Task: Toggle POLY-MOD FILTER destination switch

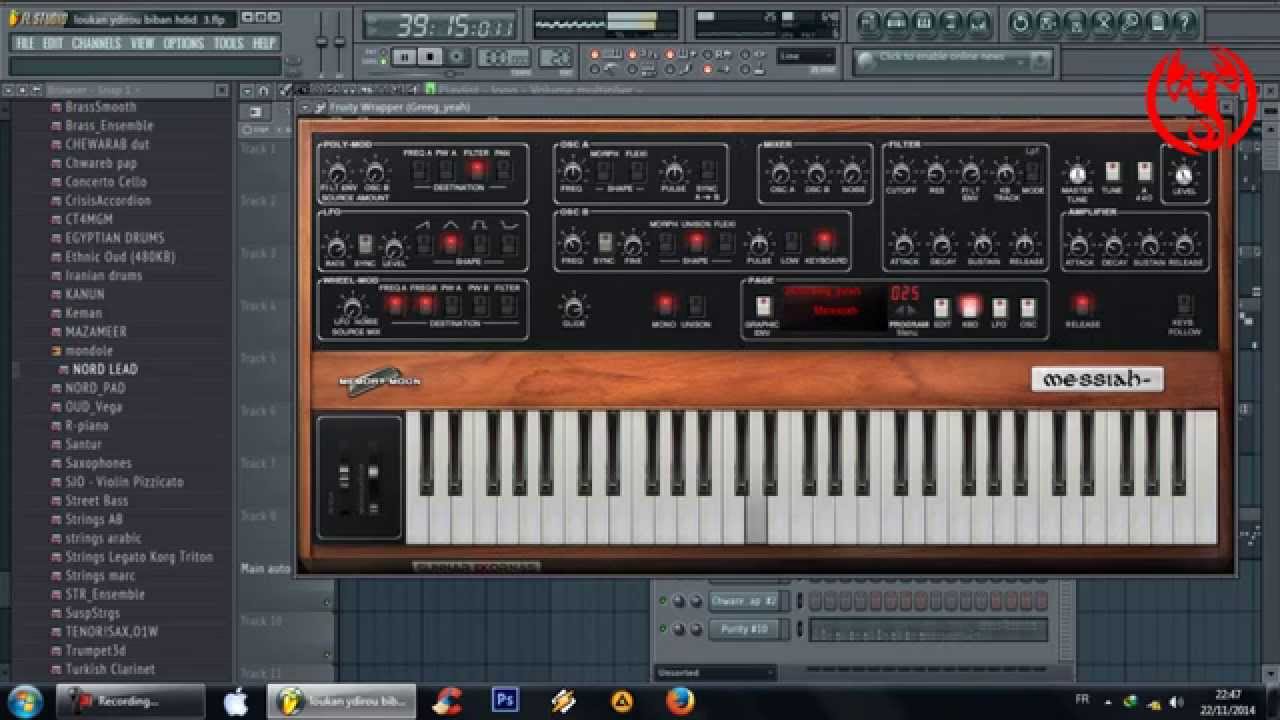Action: 476,170
